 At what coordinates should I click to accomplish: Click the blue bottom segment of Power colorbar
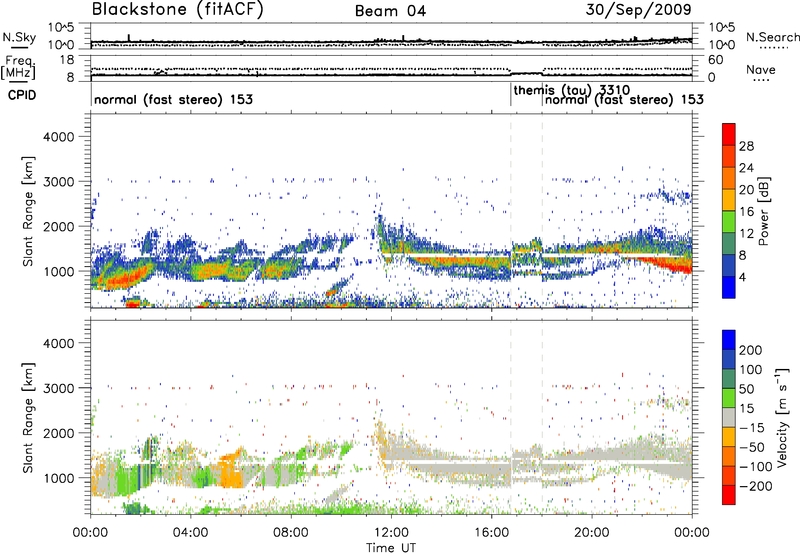pyautogui.click(x=729, y=287)
